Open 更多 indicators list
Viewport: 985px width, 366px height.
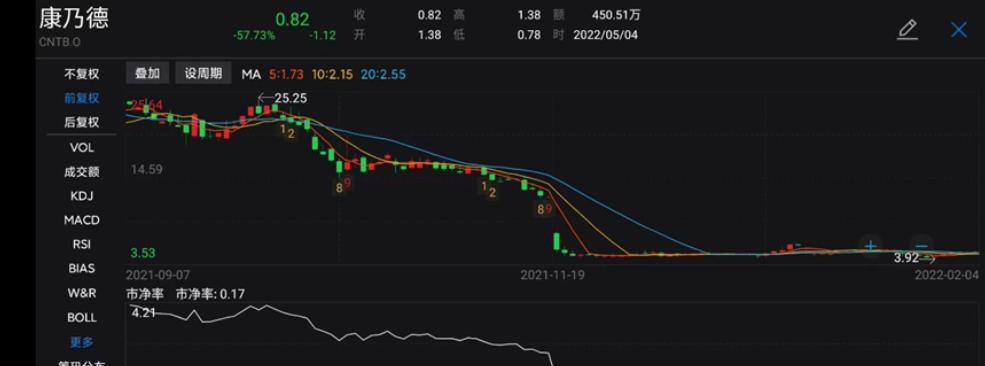pyautogui.click(x=82, y=342)
